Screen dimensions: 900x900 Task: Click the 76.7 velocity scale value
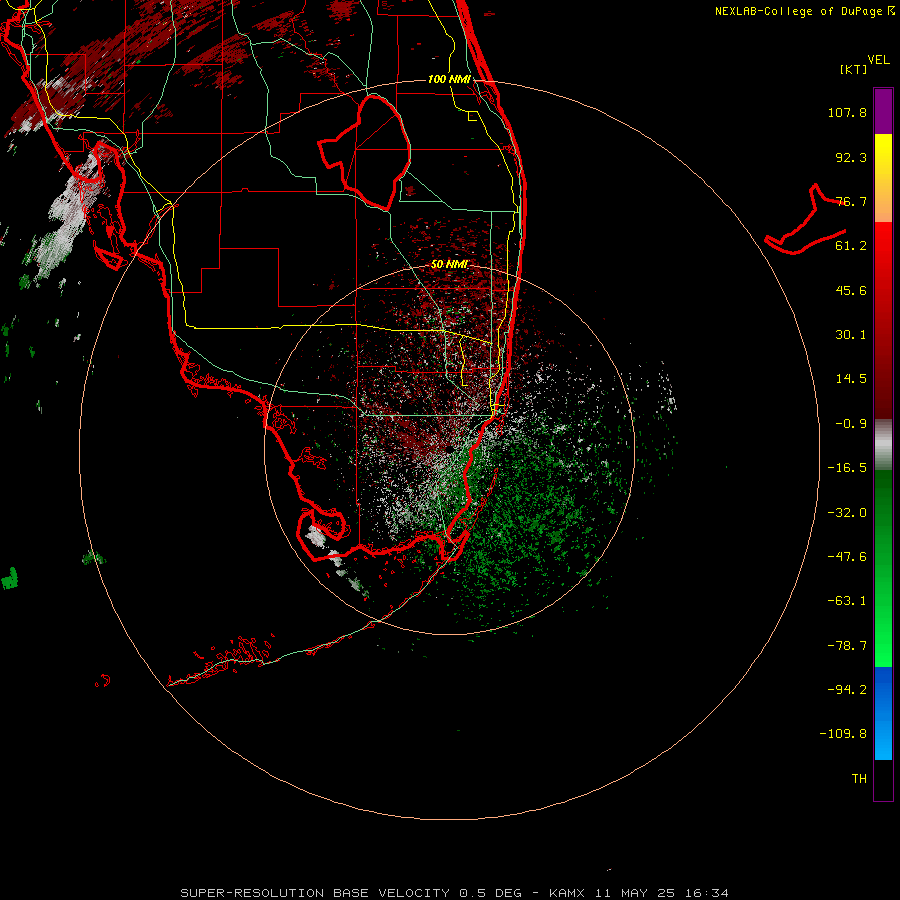pos(851,201)
